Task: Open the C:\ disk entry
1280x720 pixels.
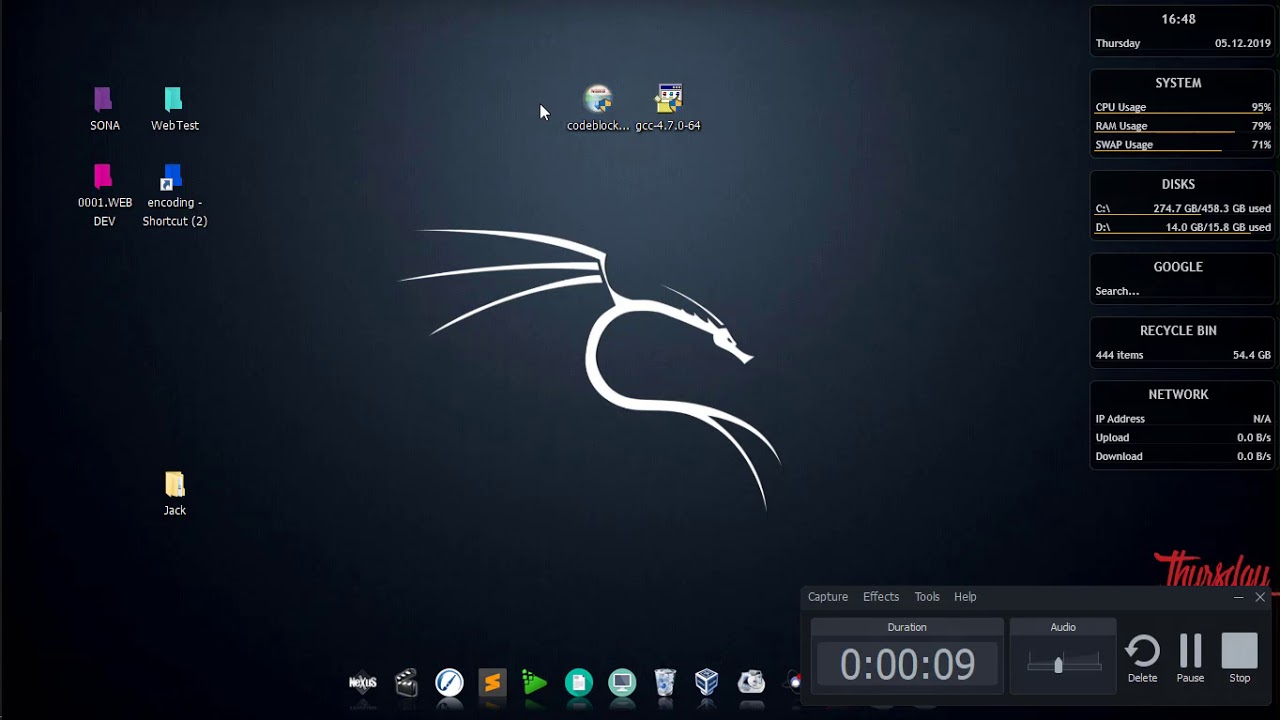Action: [x=1183, y=209]
